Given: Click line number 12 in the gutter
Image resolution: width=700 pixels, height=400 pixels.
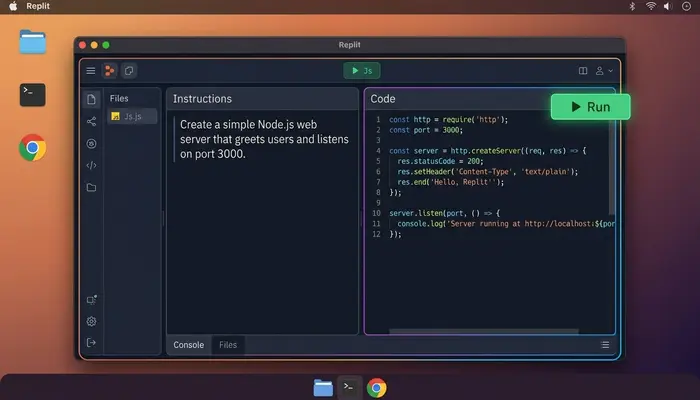Looking at the screenshot, I should coord(376,234).
